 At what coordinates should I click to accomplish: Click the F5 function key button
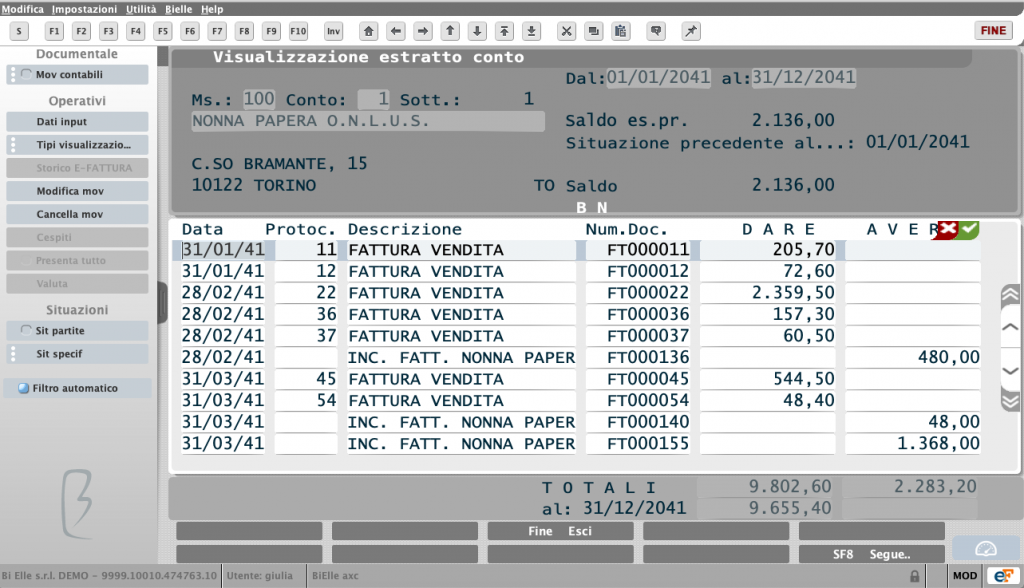[x=163, y=31]
